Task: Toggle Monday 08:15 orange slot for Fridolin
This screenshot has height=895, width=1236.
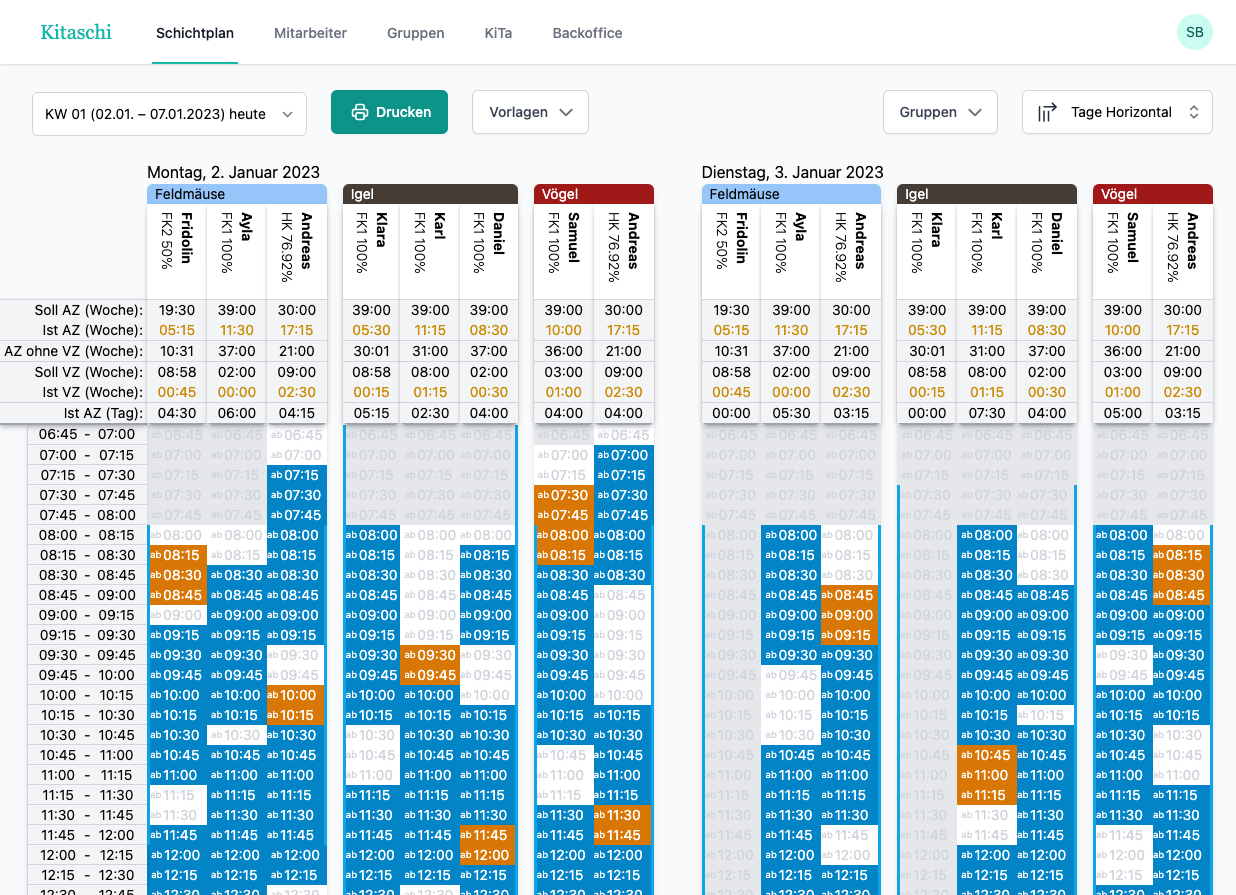Action: [177, 555]
